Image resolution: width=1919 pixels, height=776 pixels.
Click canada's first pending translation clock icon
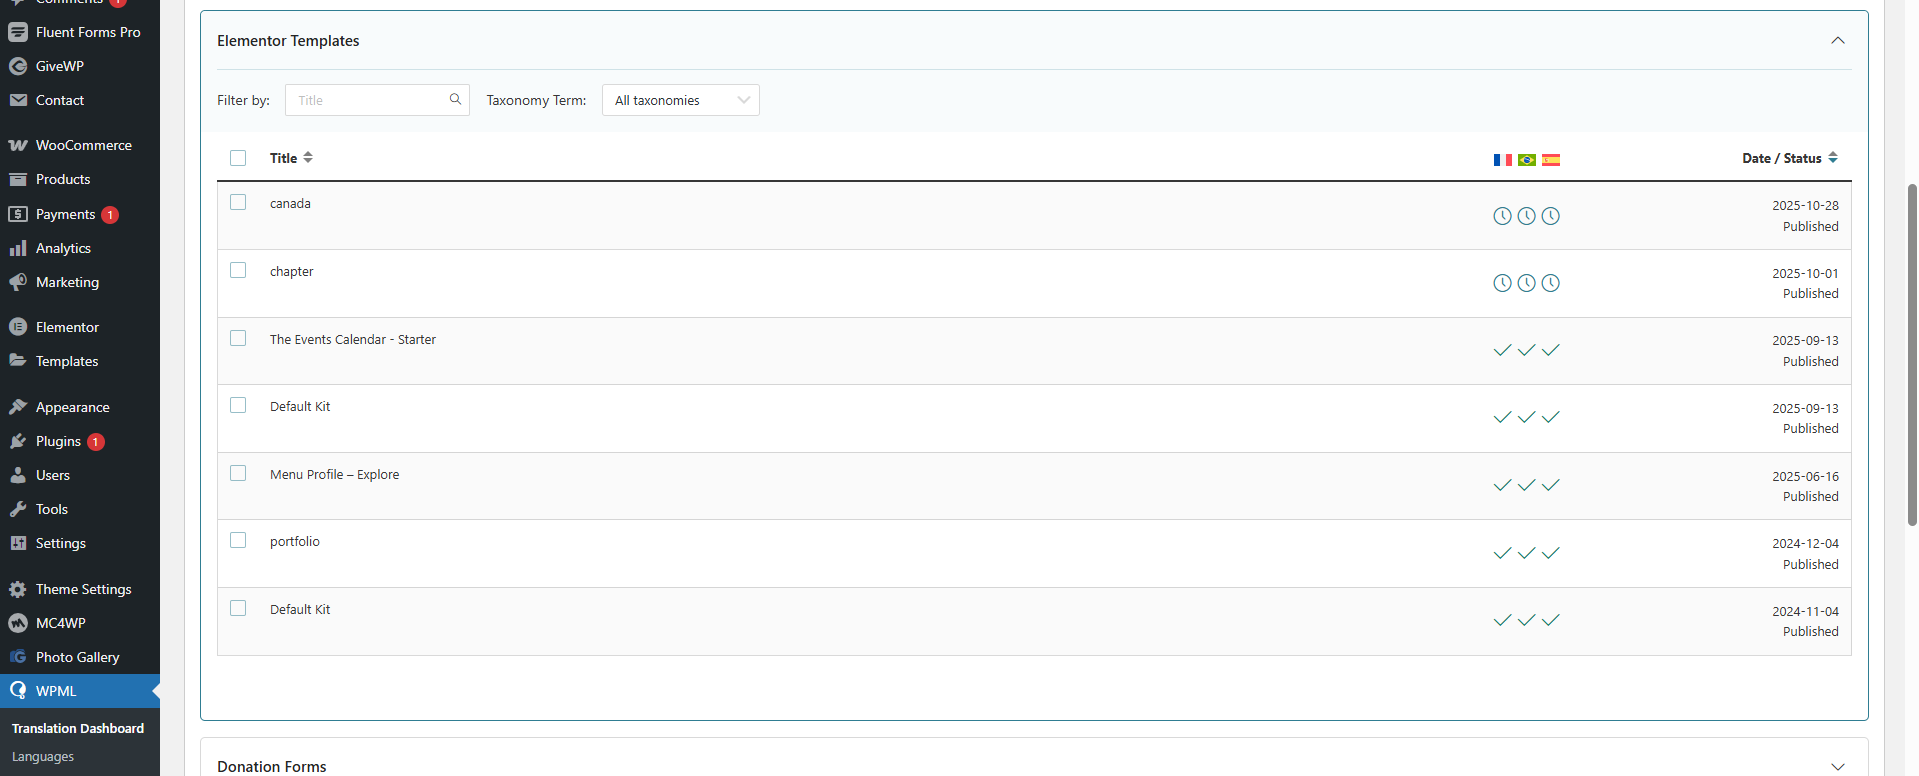[1502, 216]
